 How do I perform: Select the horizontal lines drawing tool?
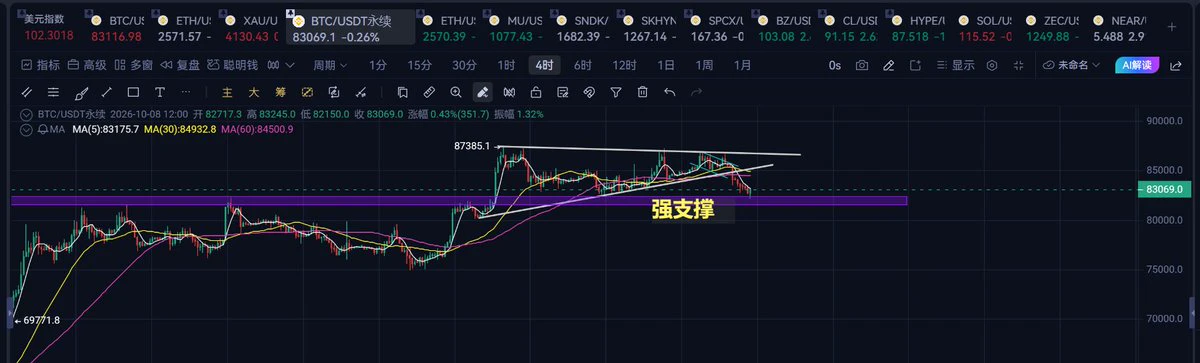(53, 92)
